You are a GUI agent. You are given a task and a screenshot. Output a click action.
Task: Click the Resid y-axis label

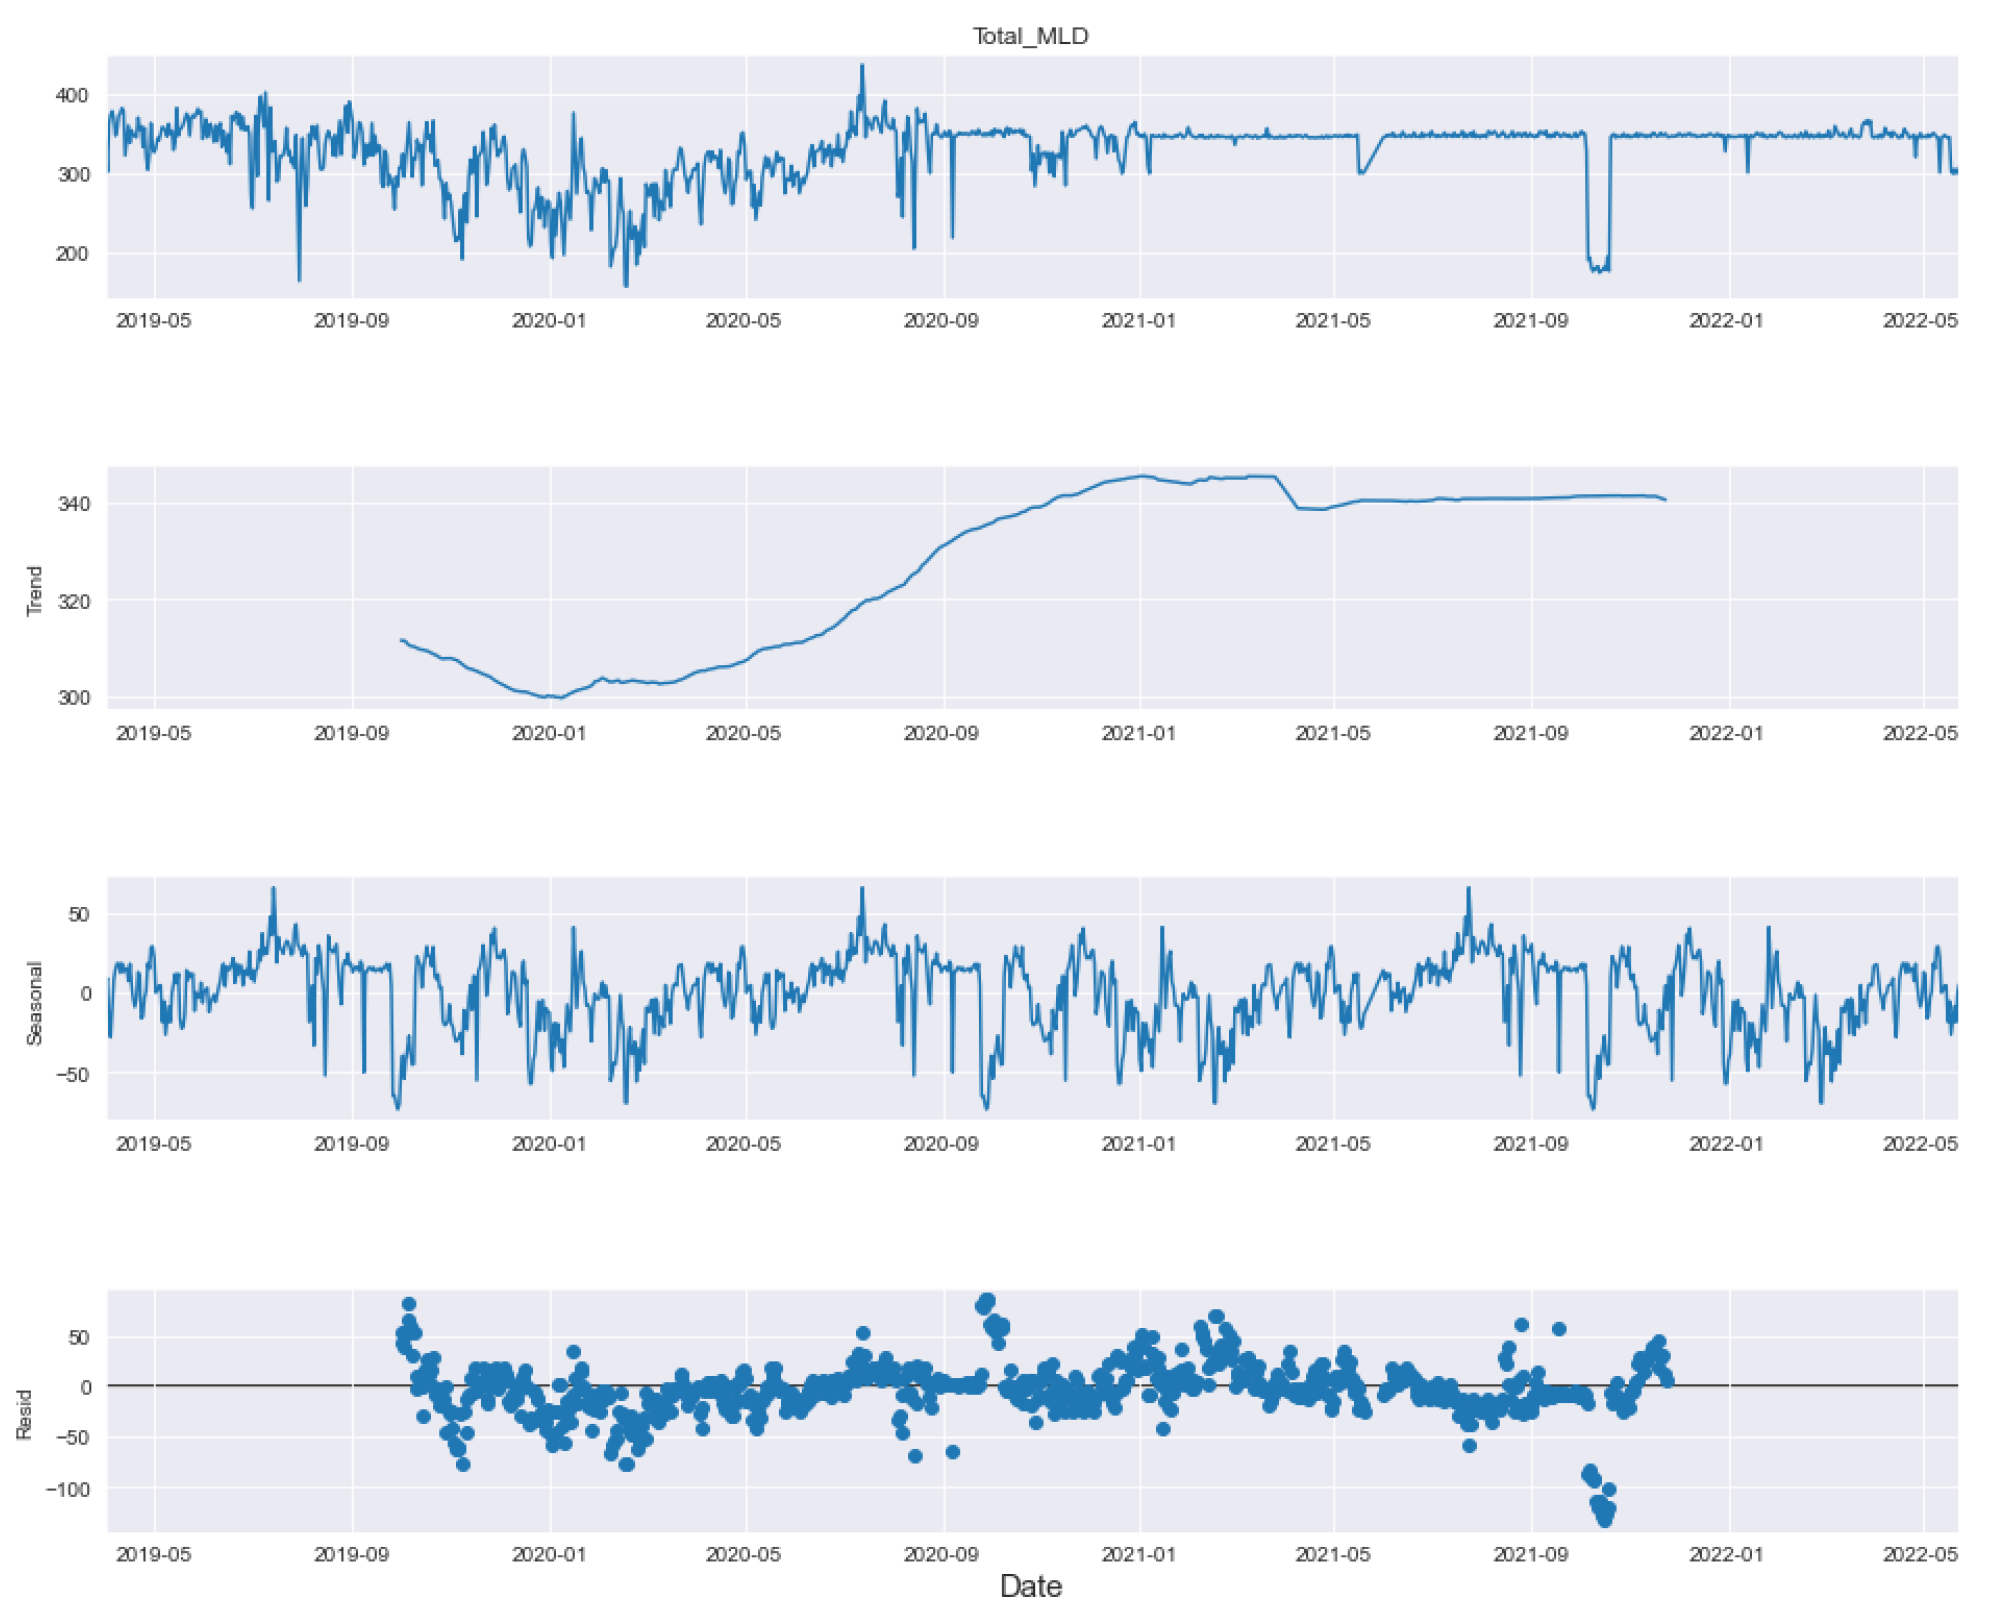point(25,1413)
